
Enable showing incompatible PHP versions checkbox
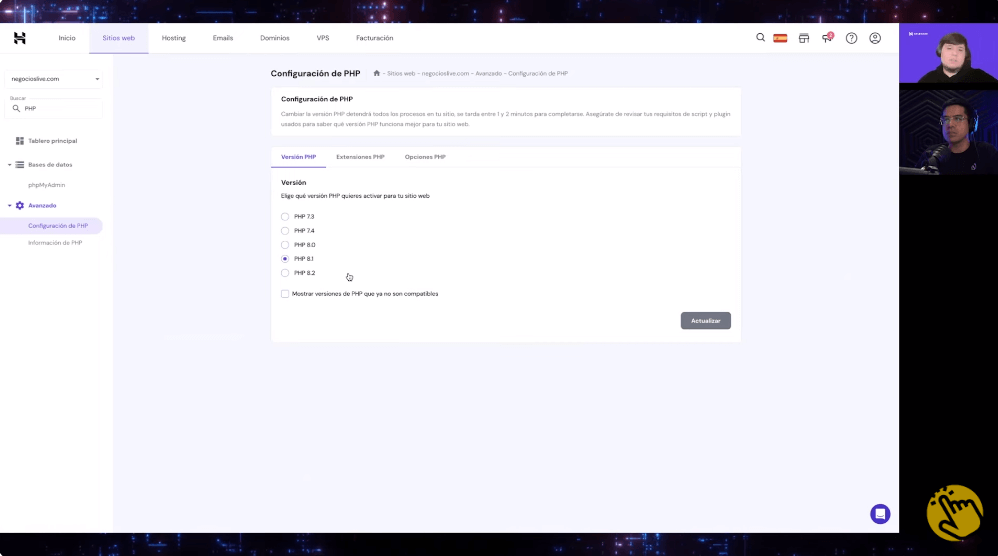point(285,294)
